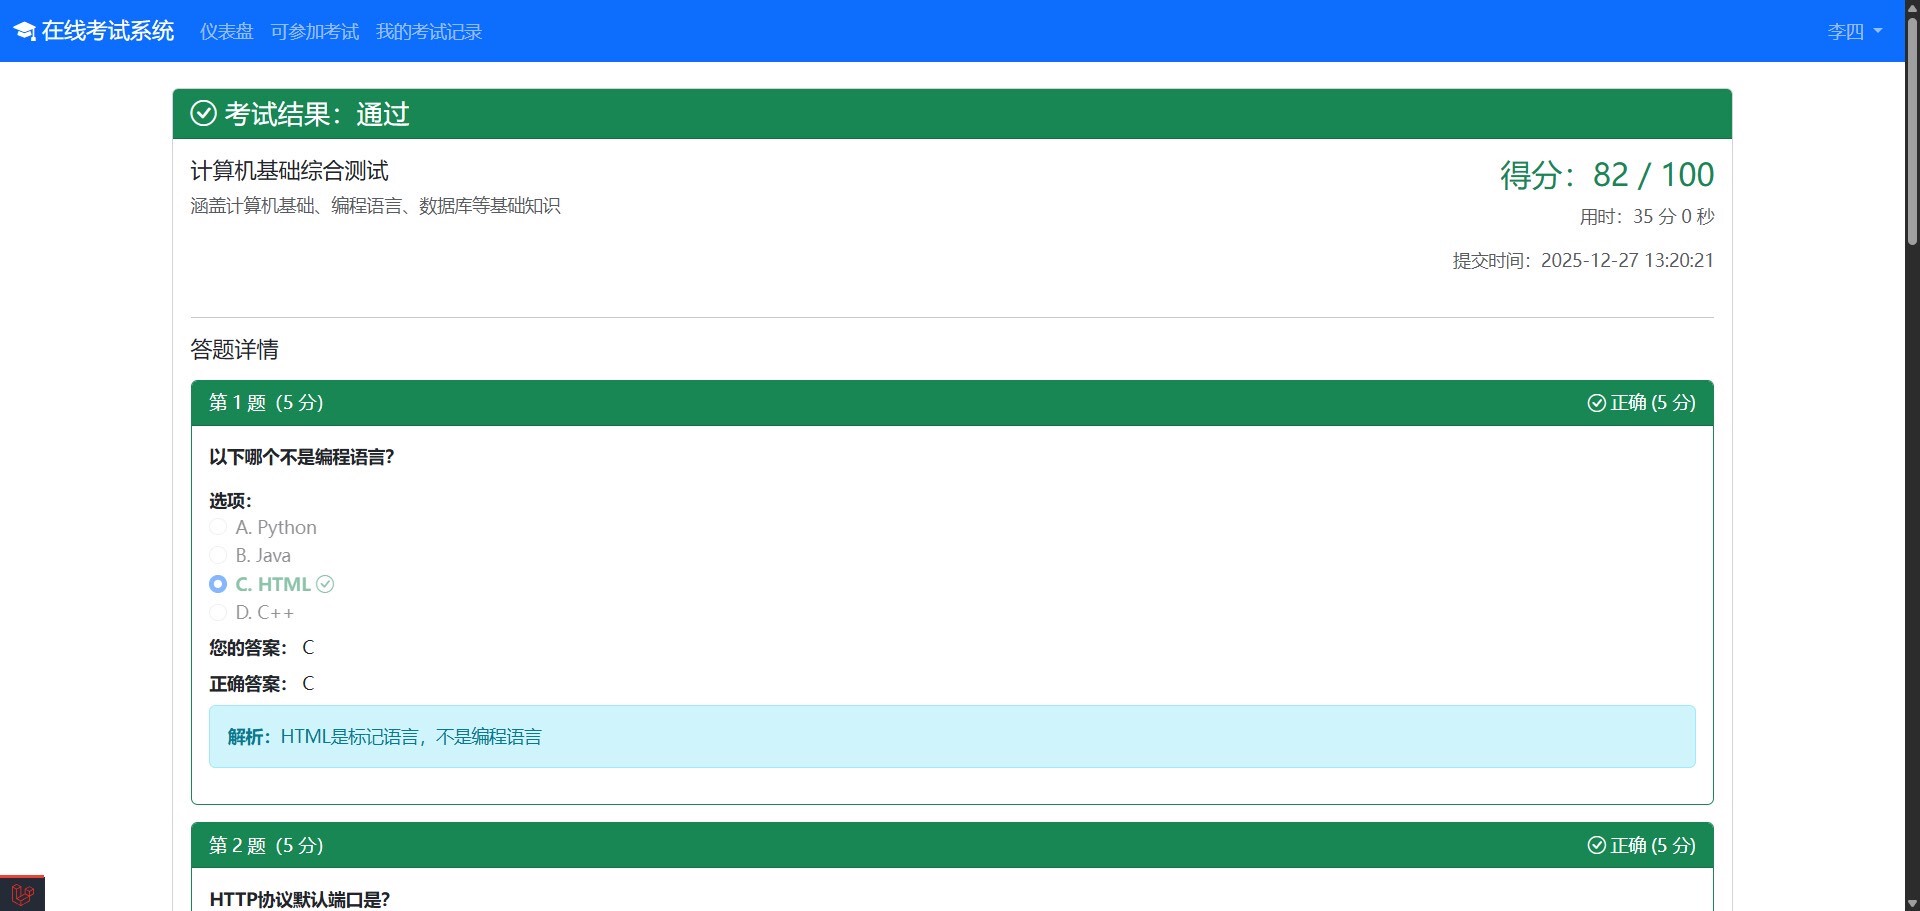Select the B. Java radio button

pos(218,555)
